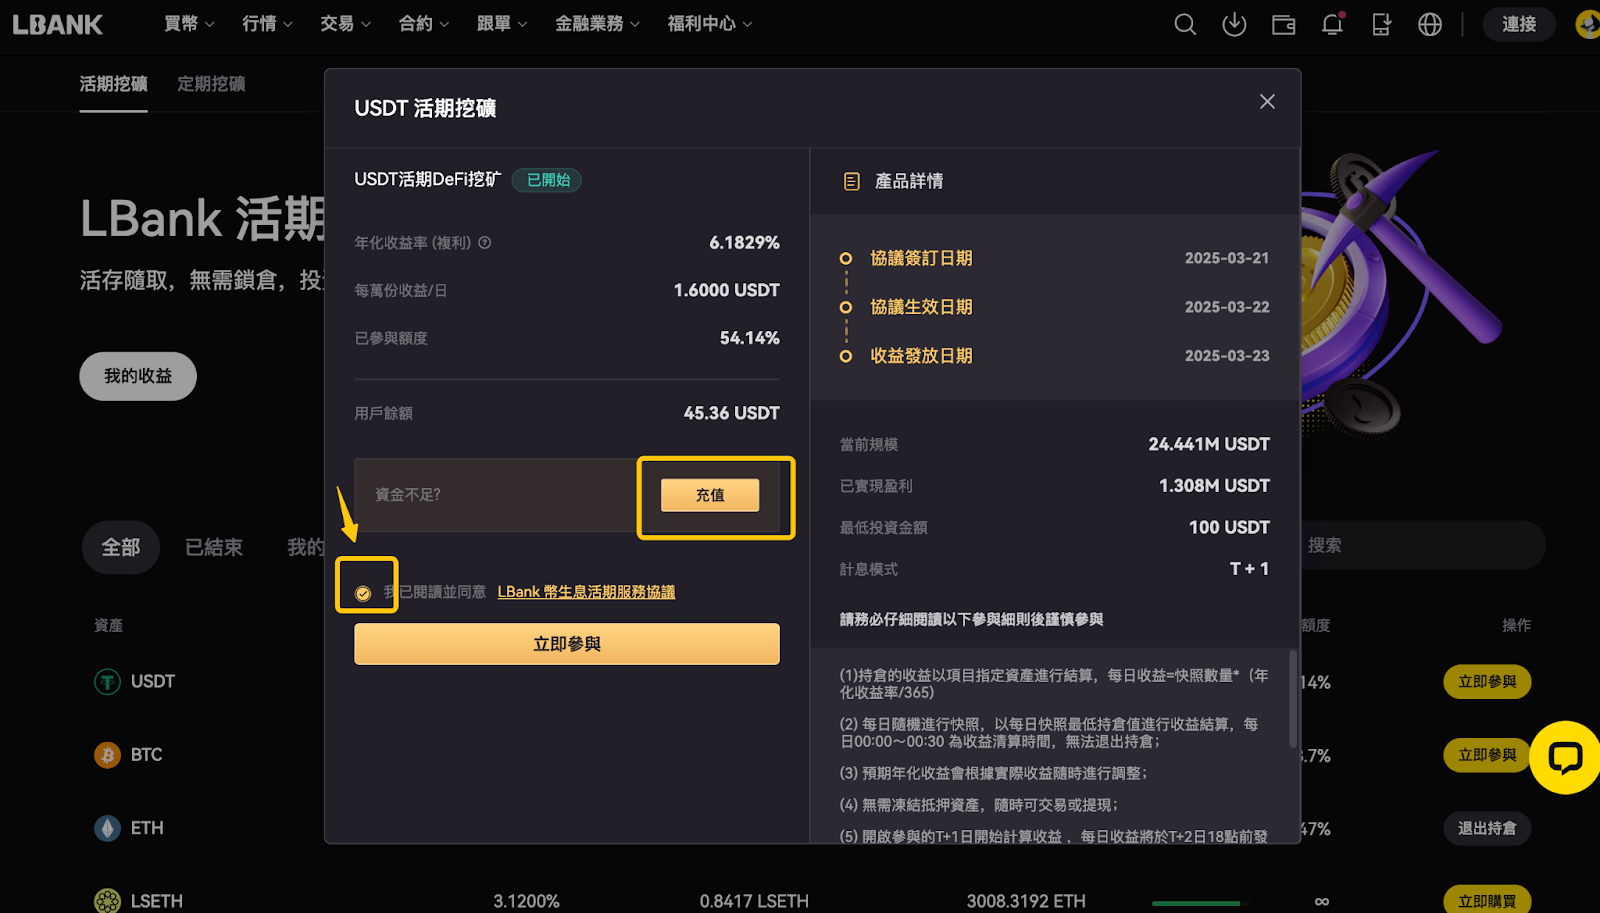Click the 連接 button
The height and width of the screenshot is (913, 1600).
[1518, 24]
